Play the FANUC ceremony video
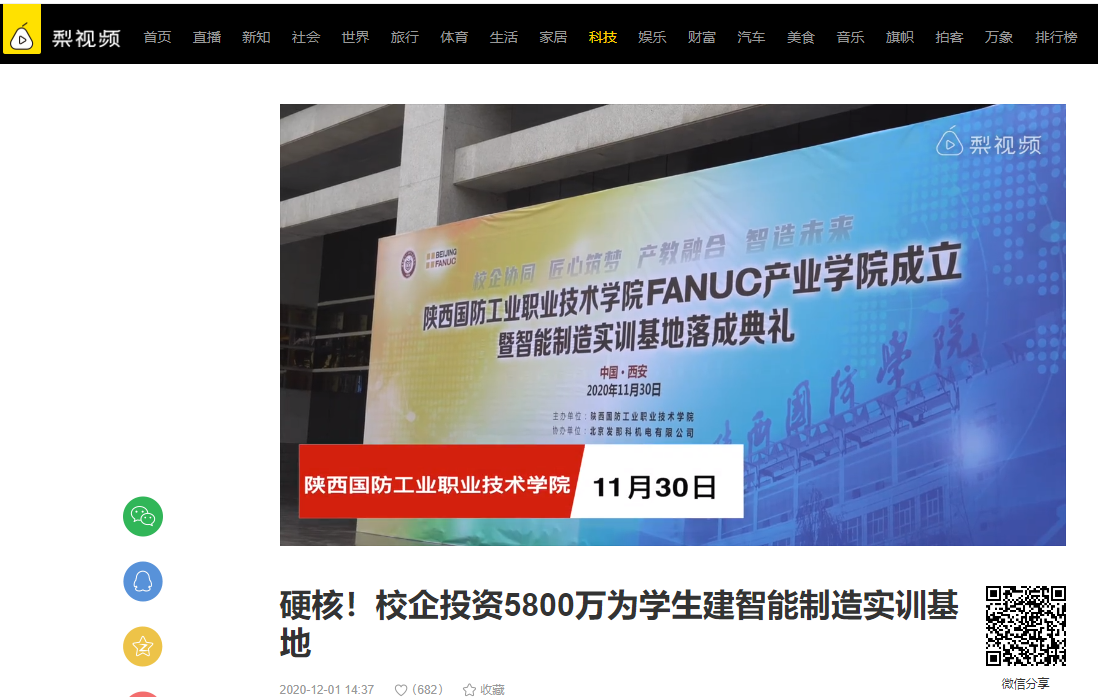This screenshot has height=697, width=1098. click(x=672, y=325)
